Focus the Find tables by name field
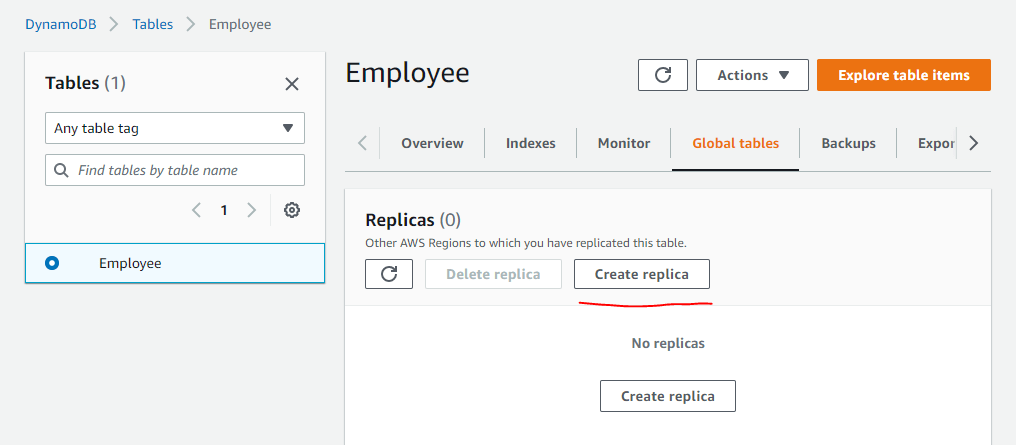Viewport: 1016px width, 445px height. tap(185, 170)
